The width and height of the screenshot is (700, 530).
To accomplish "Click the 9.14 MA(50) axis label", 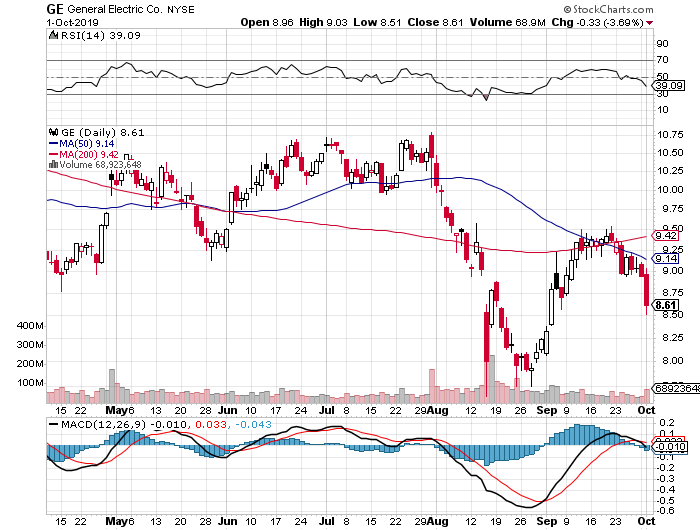I will (x=666, y=259).
